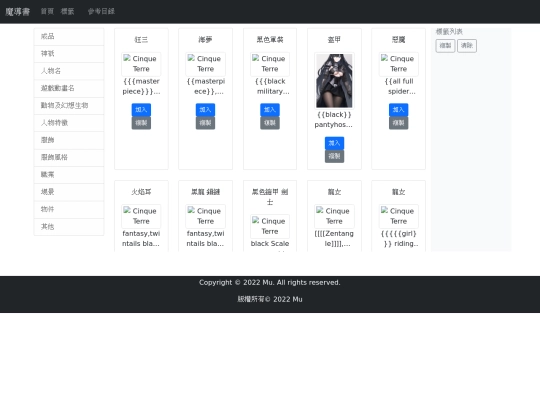Screen dimensions: 540x405
Task: Add the {{masterpiece}}, card (second card) with 加入
Action: tap(205, 110)
